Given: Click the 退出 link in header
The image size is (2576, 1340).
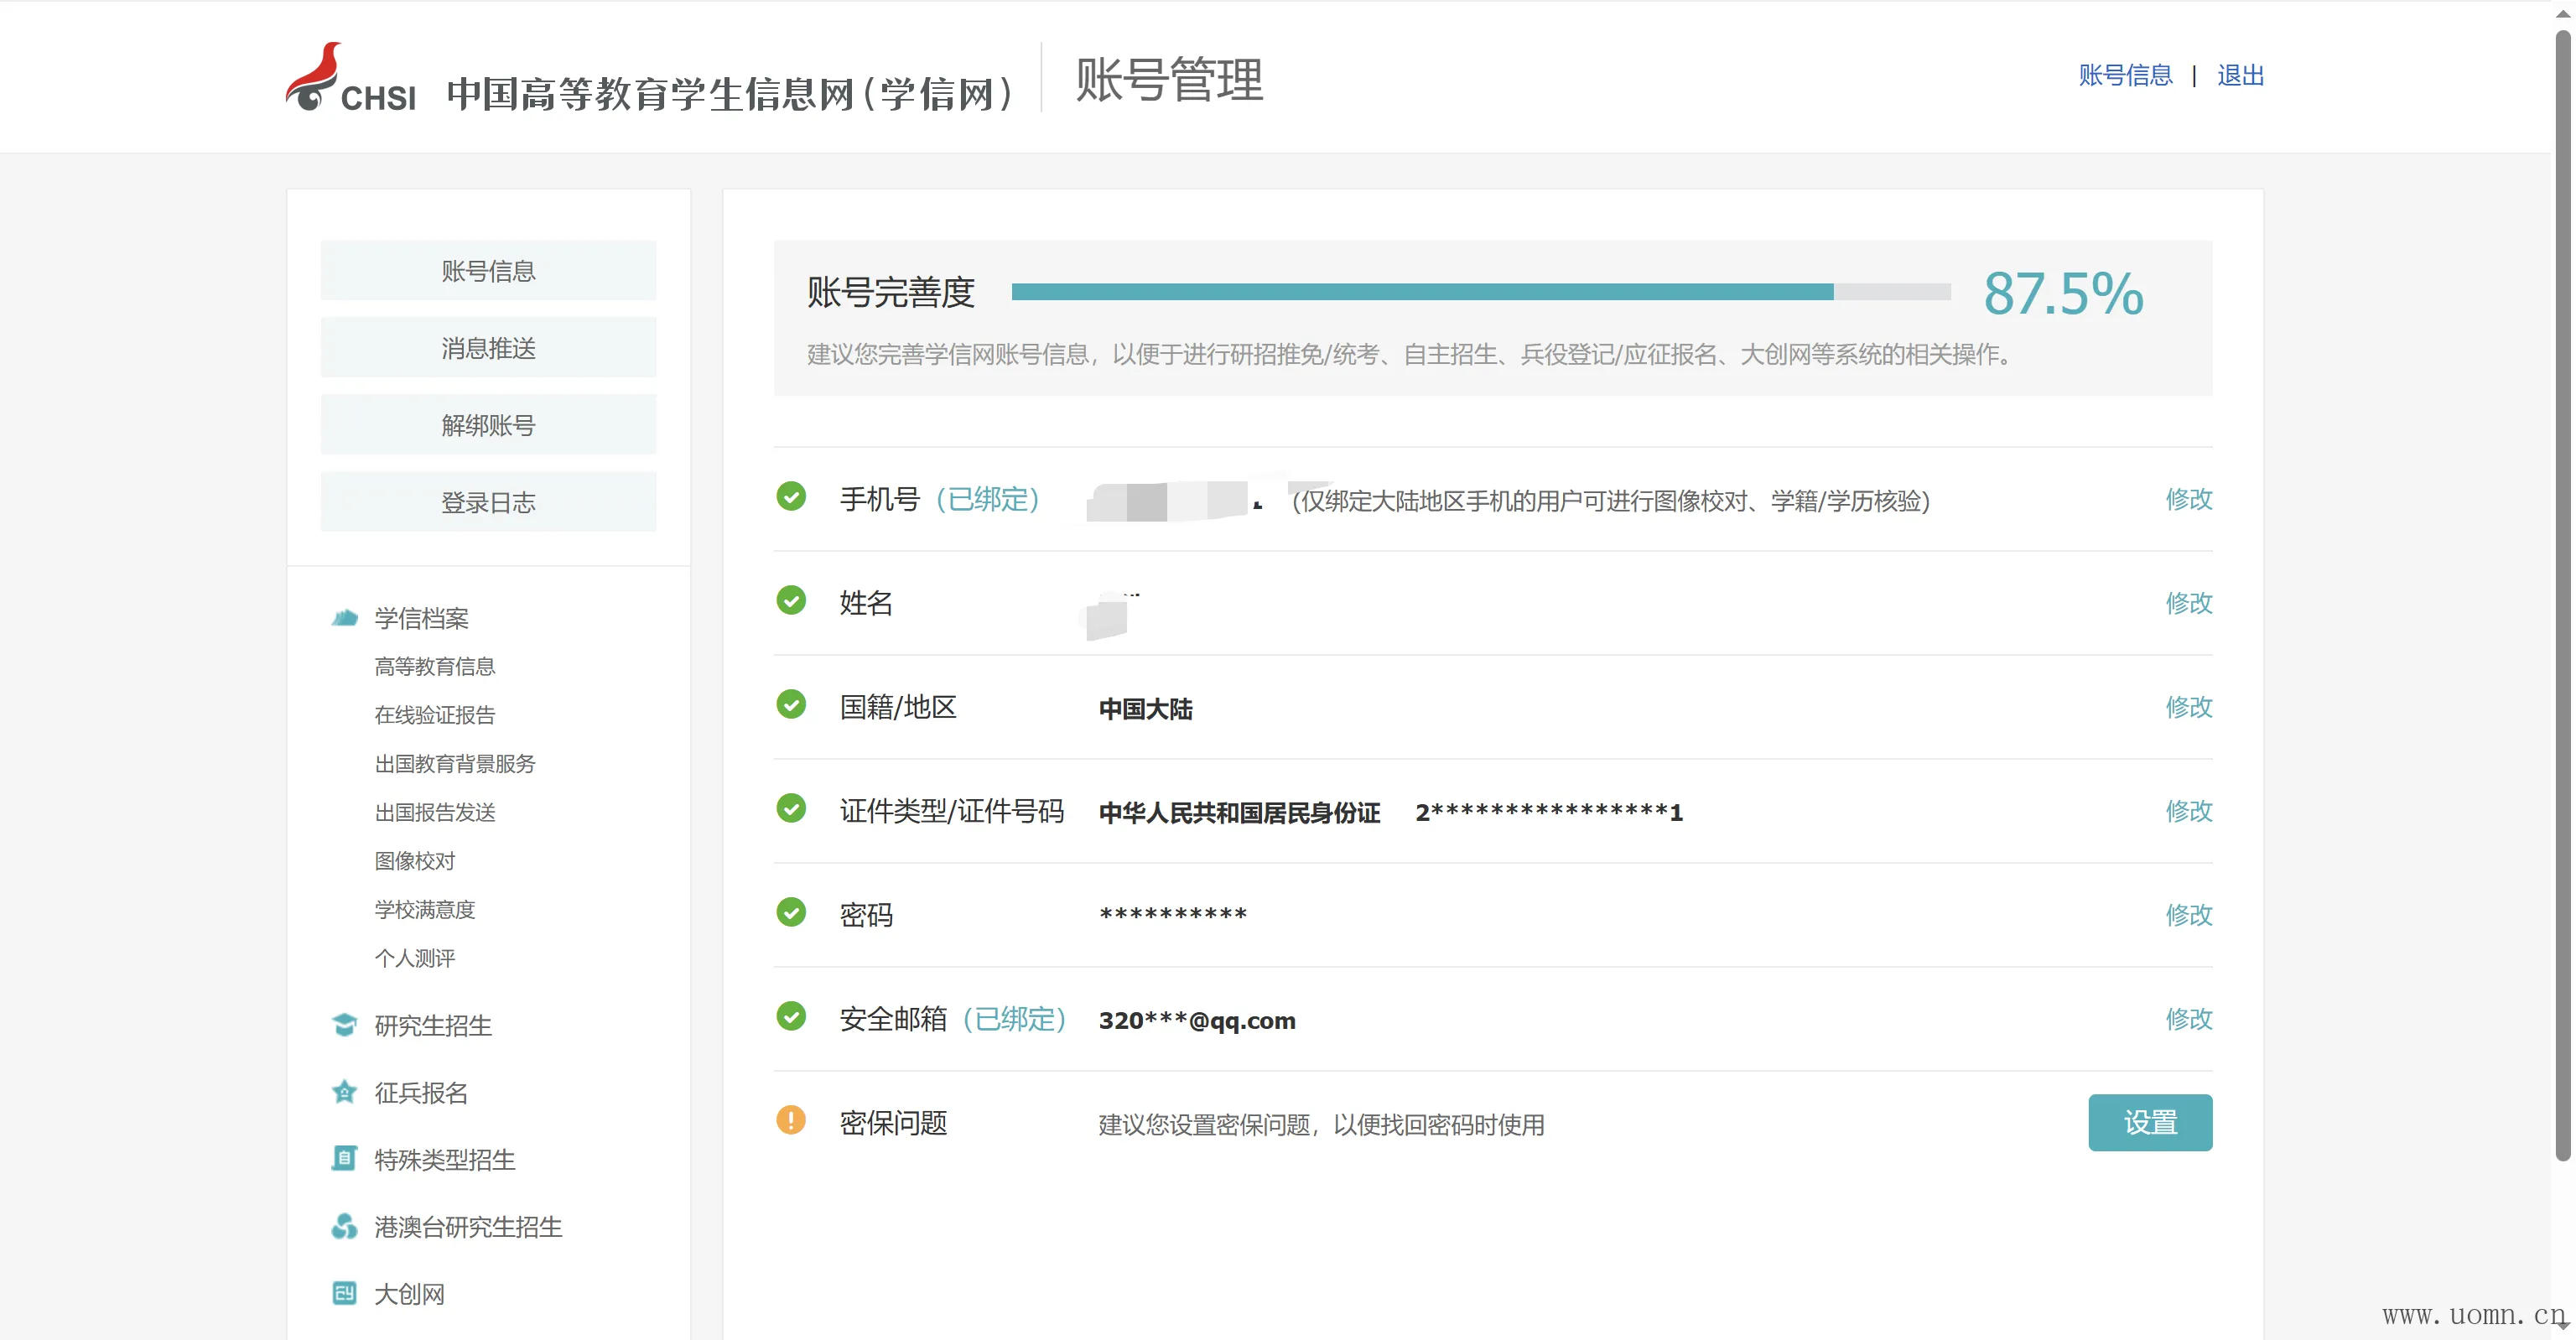Looking at the screenshot, I should tap(2240, 76).
